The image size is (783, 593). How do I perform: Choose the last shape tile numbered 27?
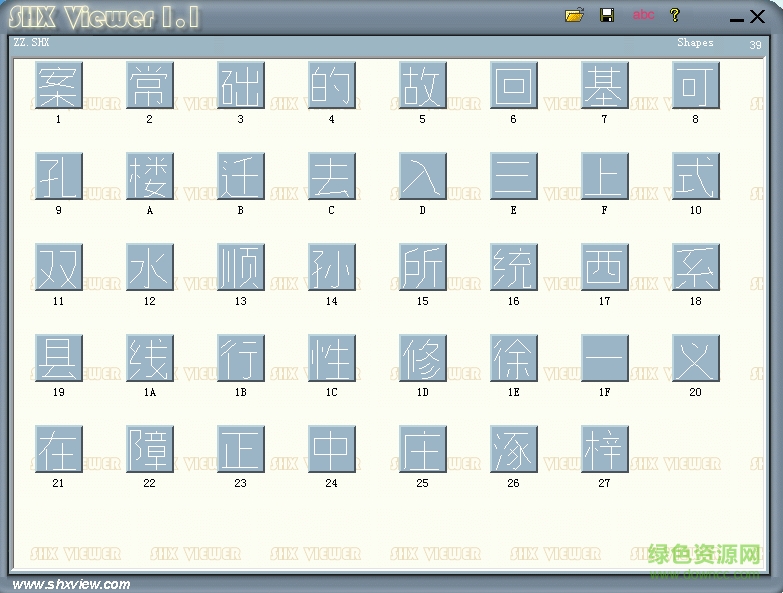pyautogui.click(x=604, y=450)
